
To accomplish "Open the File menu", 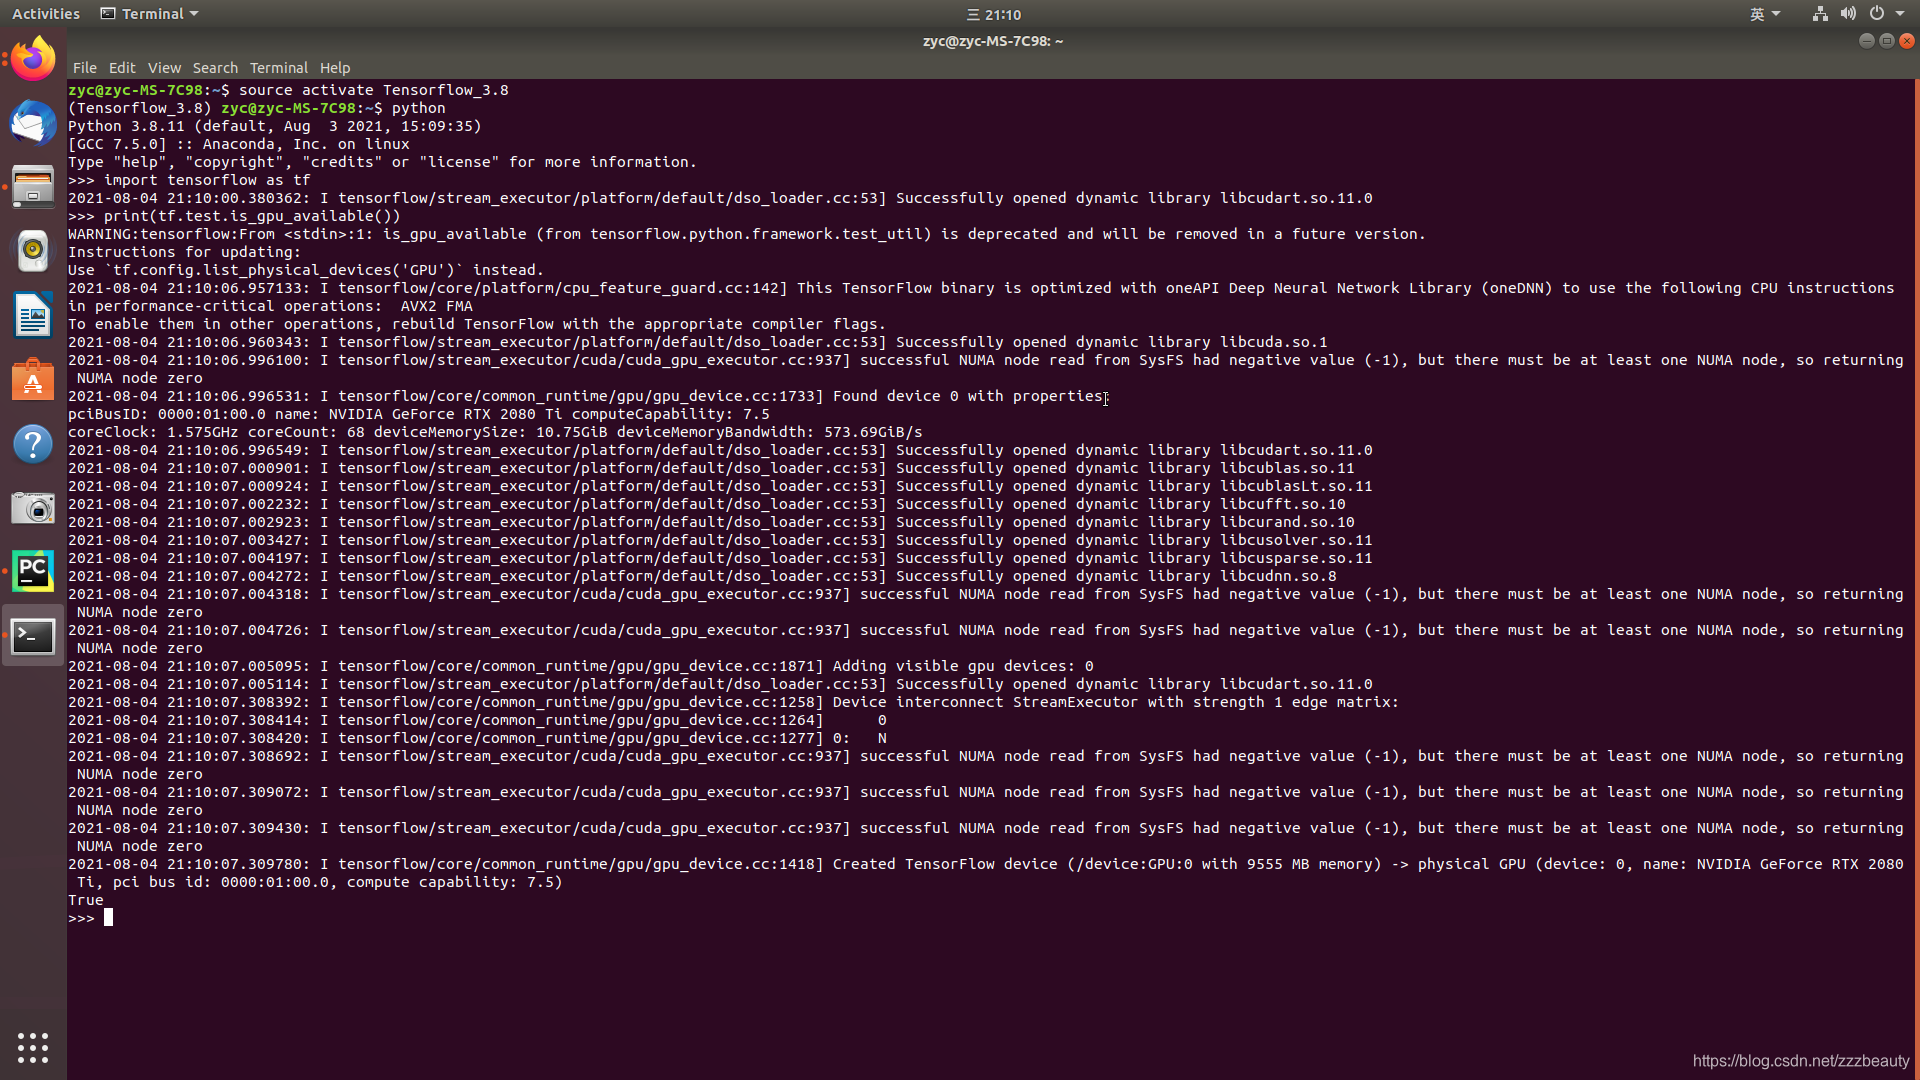I will pos(85,68).
